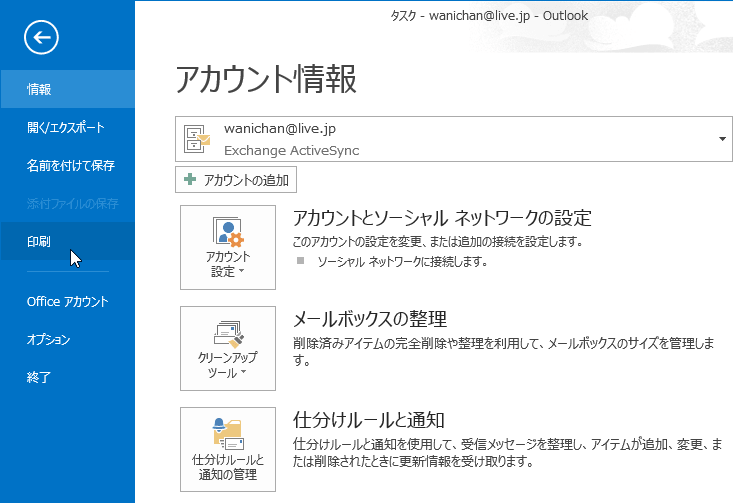Viewport: 733px width, 503px height.
Task: Expand クリーンアップ ツール dropdown button label
Action: (x=228, y=365)
